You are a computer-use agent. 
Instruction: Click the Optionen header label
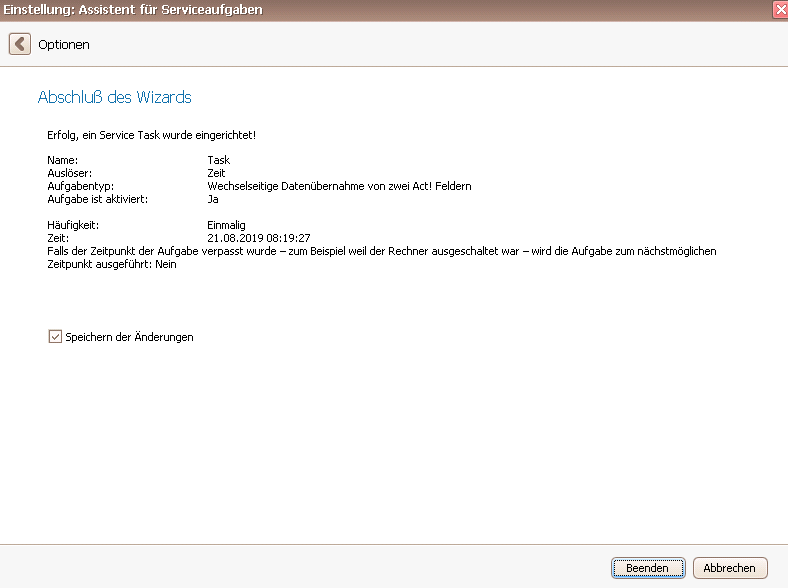point(64,45)
